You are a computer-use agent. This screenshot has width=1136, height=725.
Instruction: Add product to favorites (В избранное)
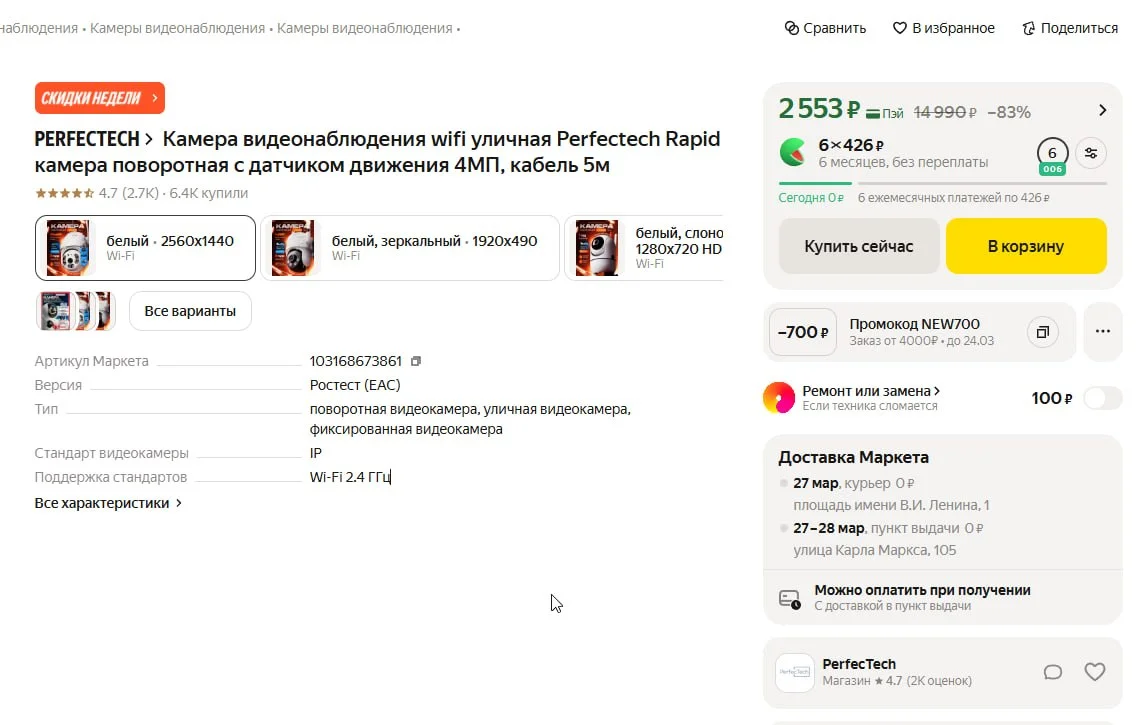pos(899,28)
